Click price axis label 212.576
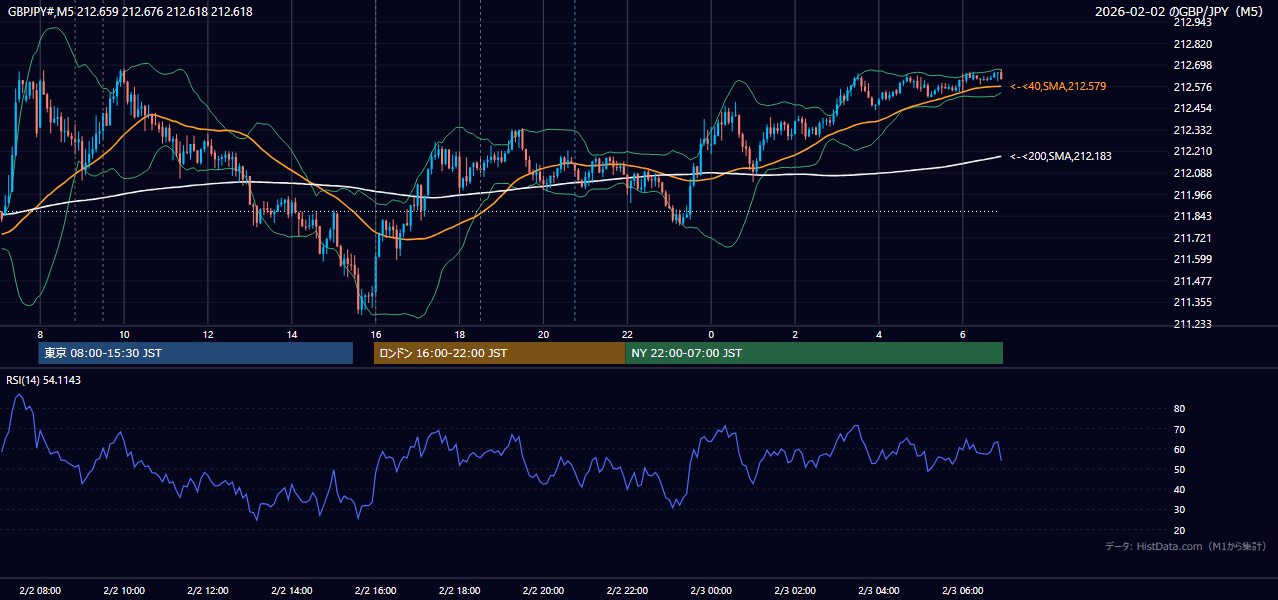The height and width of the screenshot is (600, 1278). [1193, 87]
